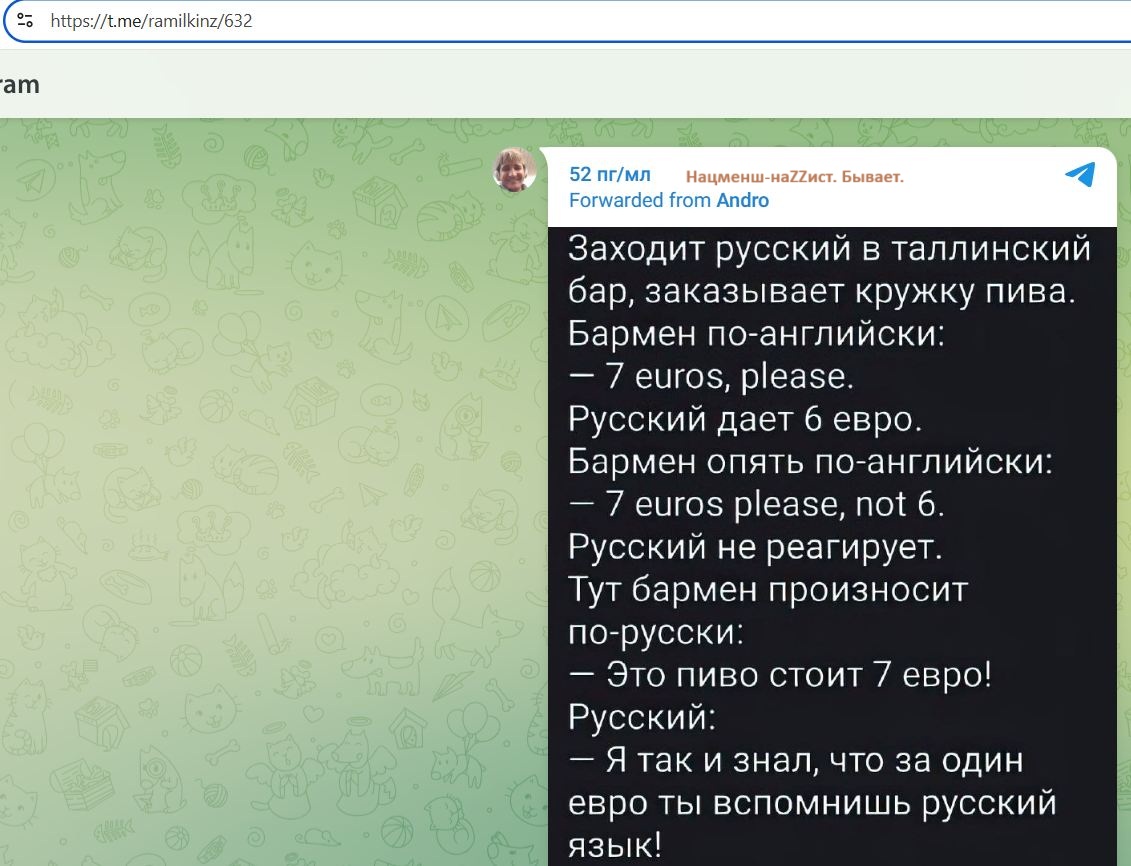This screenshot has height=866, width=1131.
Task: Open the joke image in the post
Action: point(832,546)
